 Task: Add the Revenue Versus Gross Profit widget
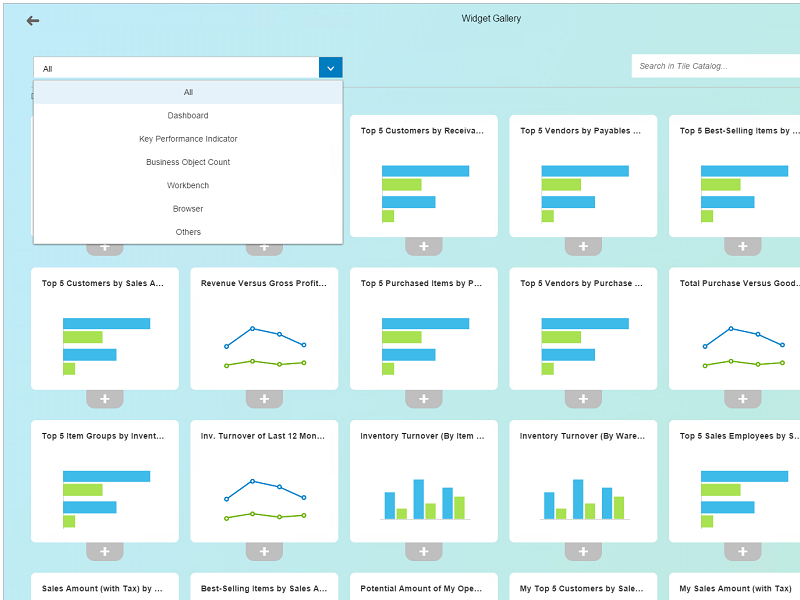click(x=264, y=399)
